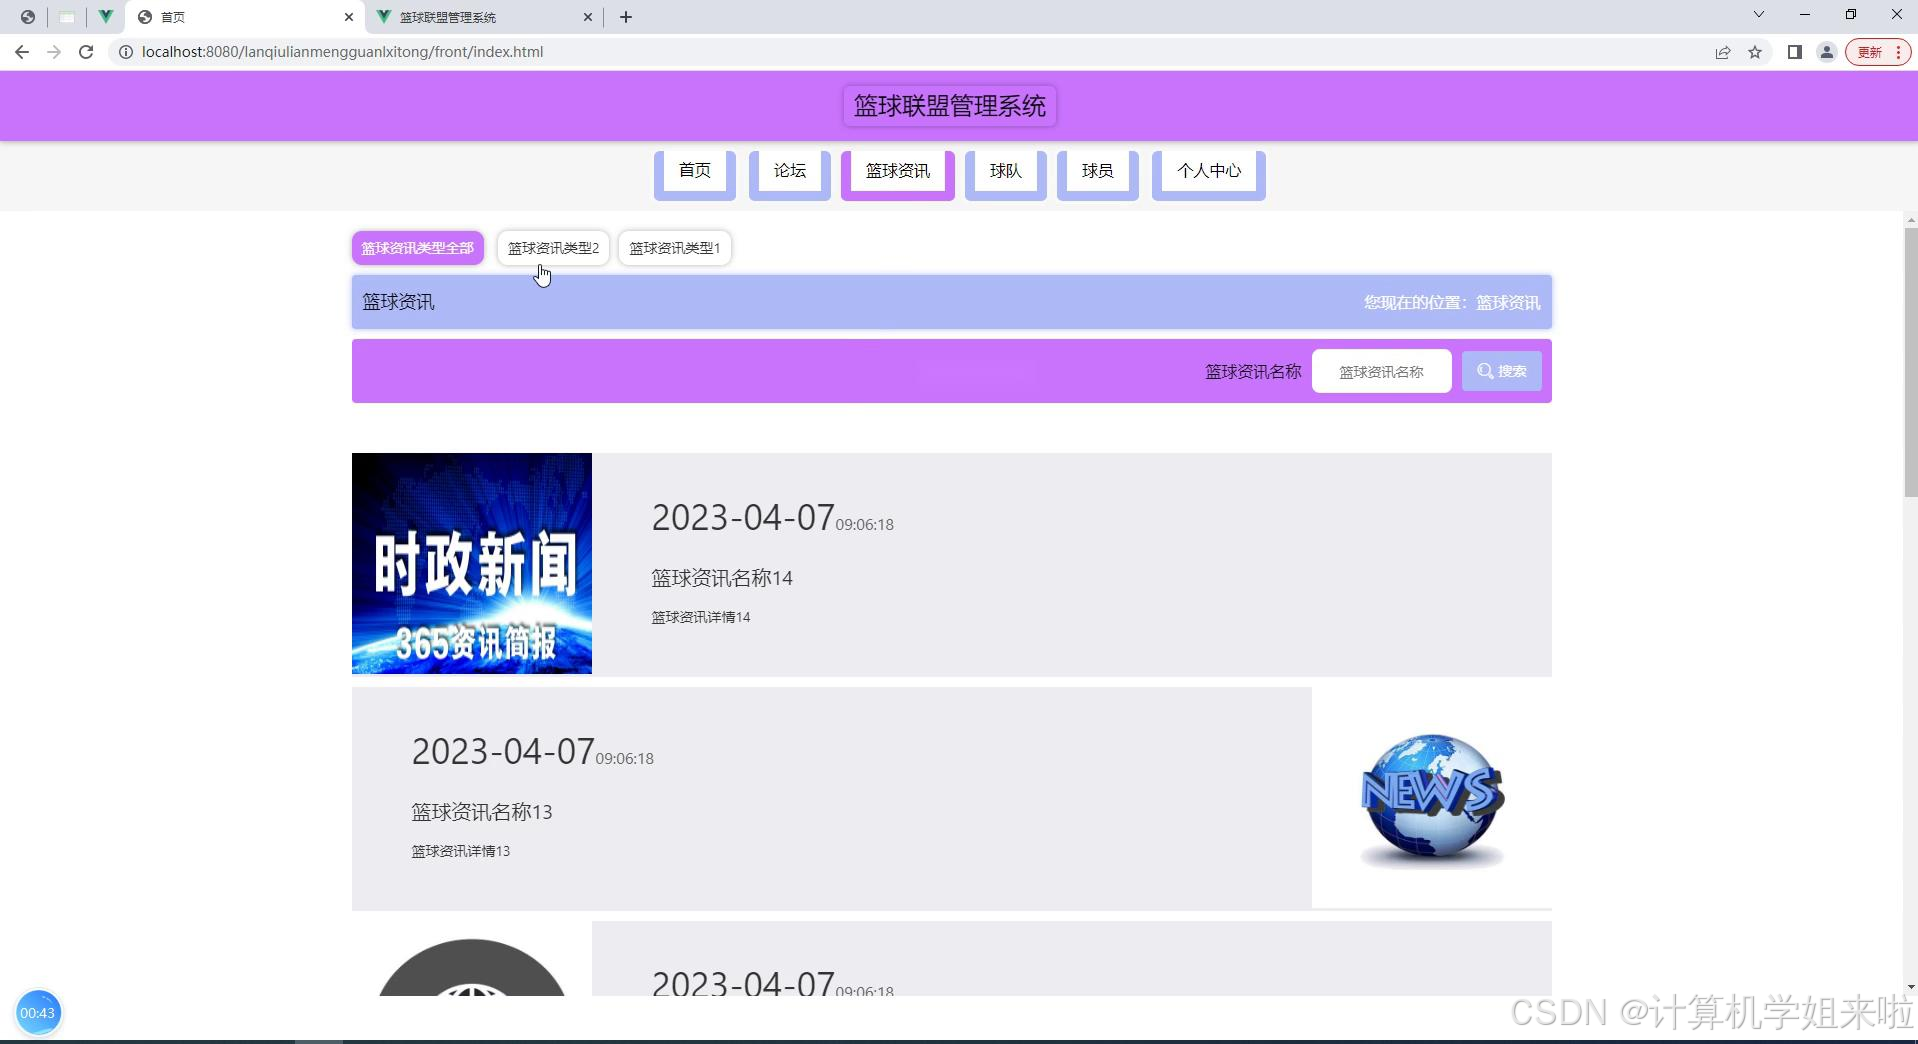Viewport: 1918px width, 1044px height.
Task: Open browser side panel
Action: pyautogui.click(x=1795, y=52)
